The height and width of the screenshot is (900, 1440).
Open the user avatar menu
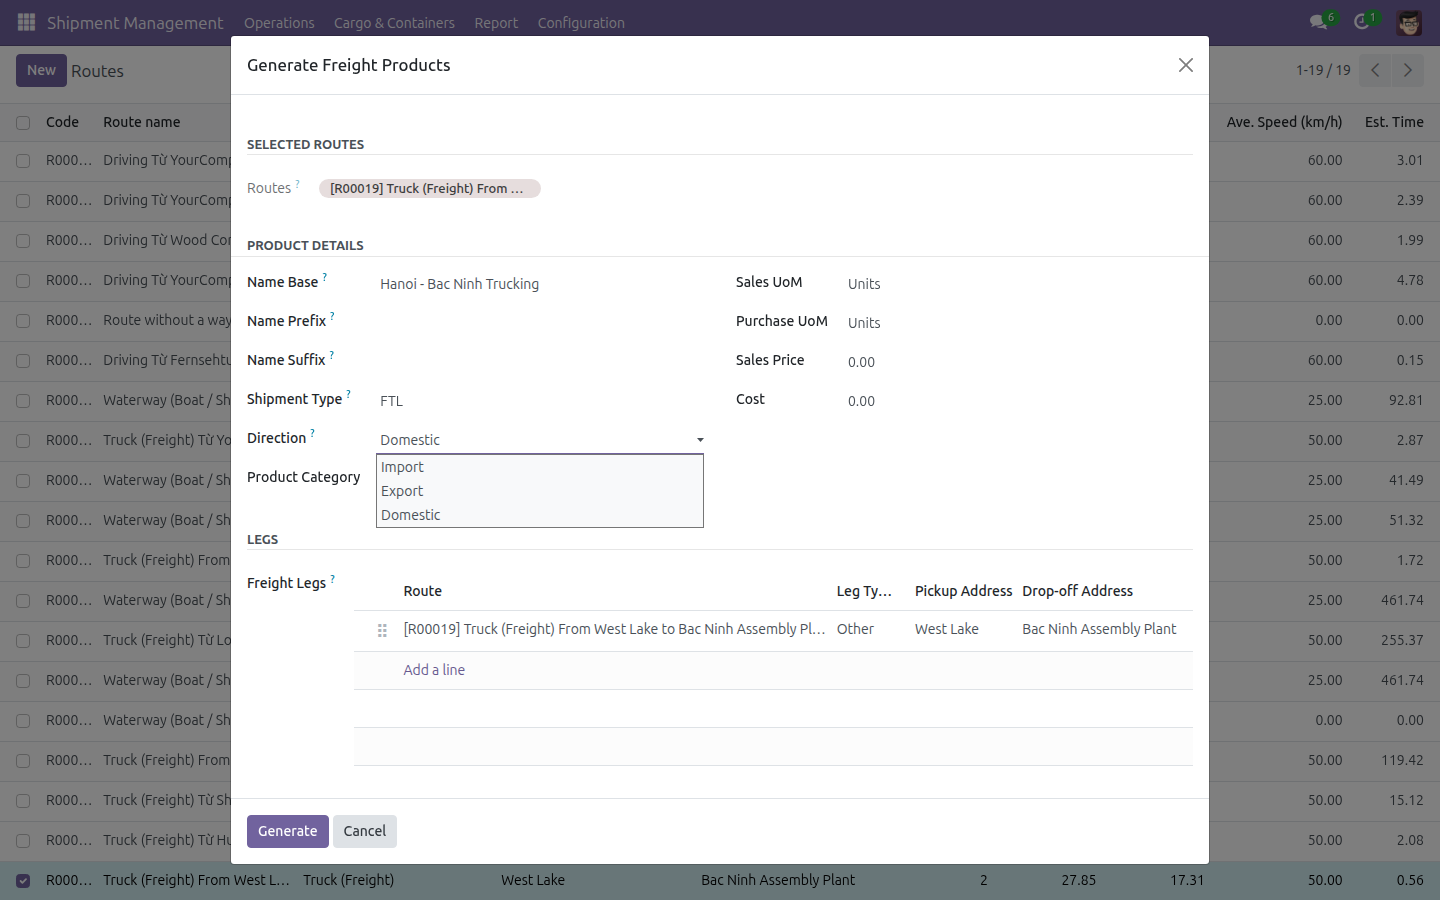coord(1409,22)
